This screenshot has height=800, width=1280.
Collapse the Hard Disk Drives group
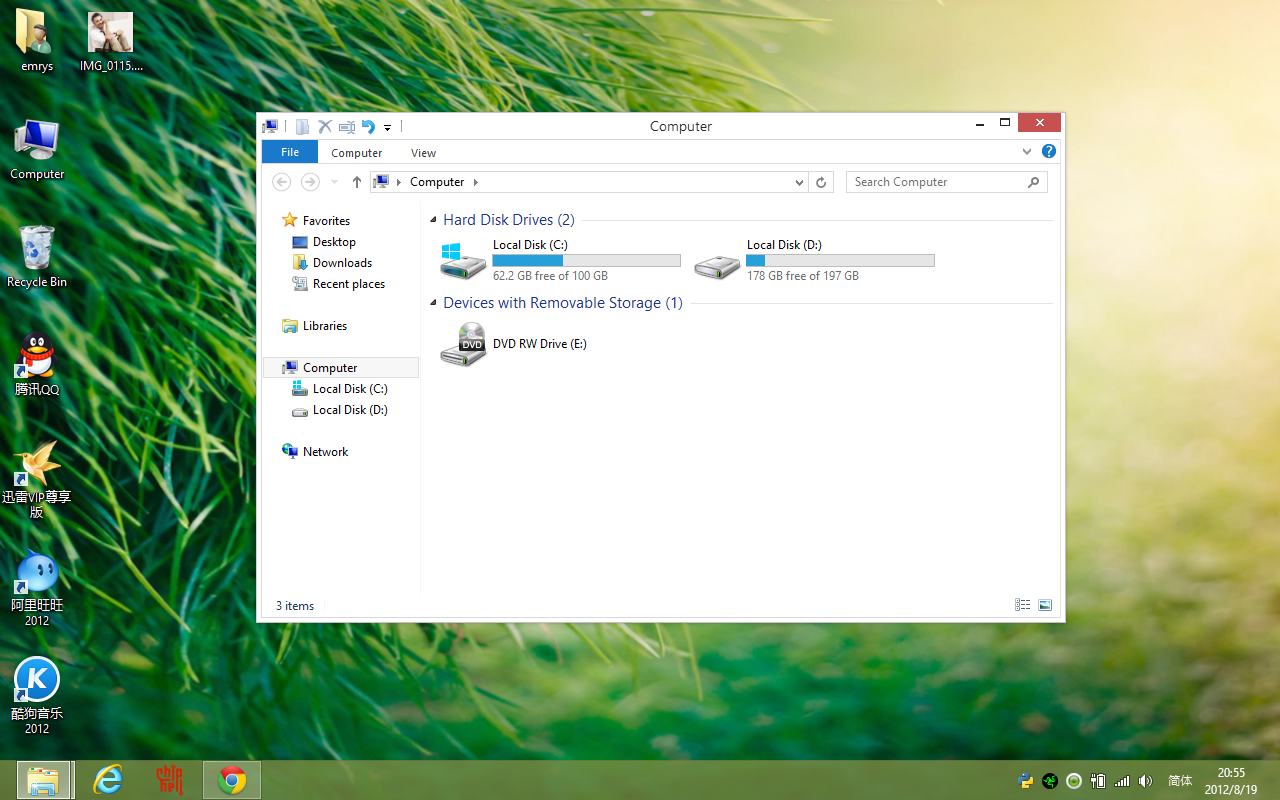[x=434, y=221]
